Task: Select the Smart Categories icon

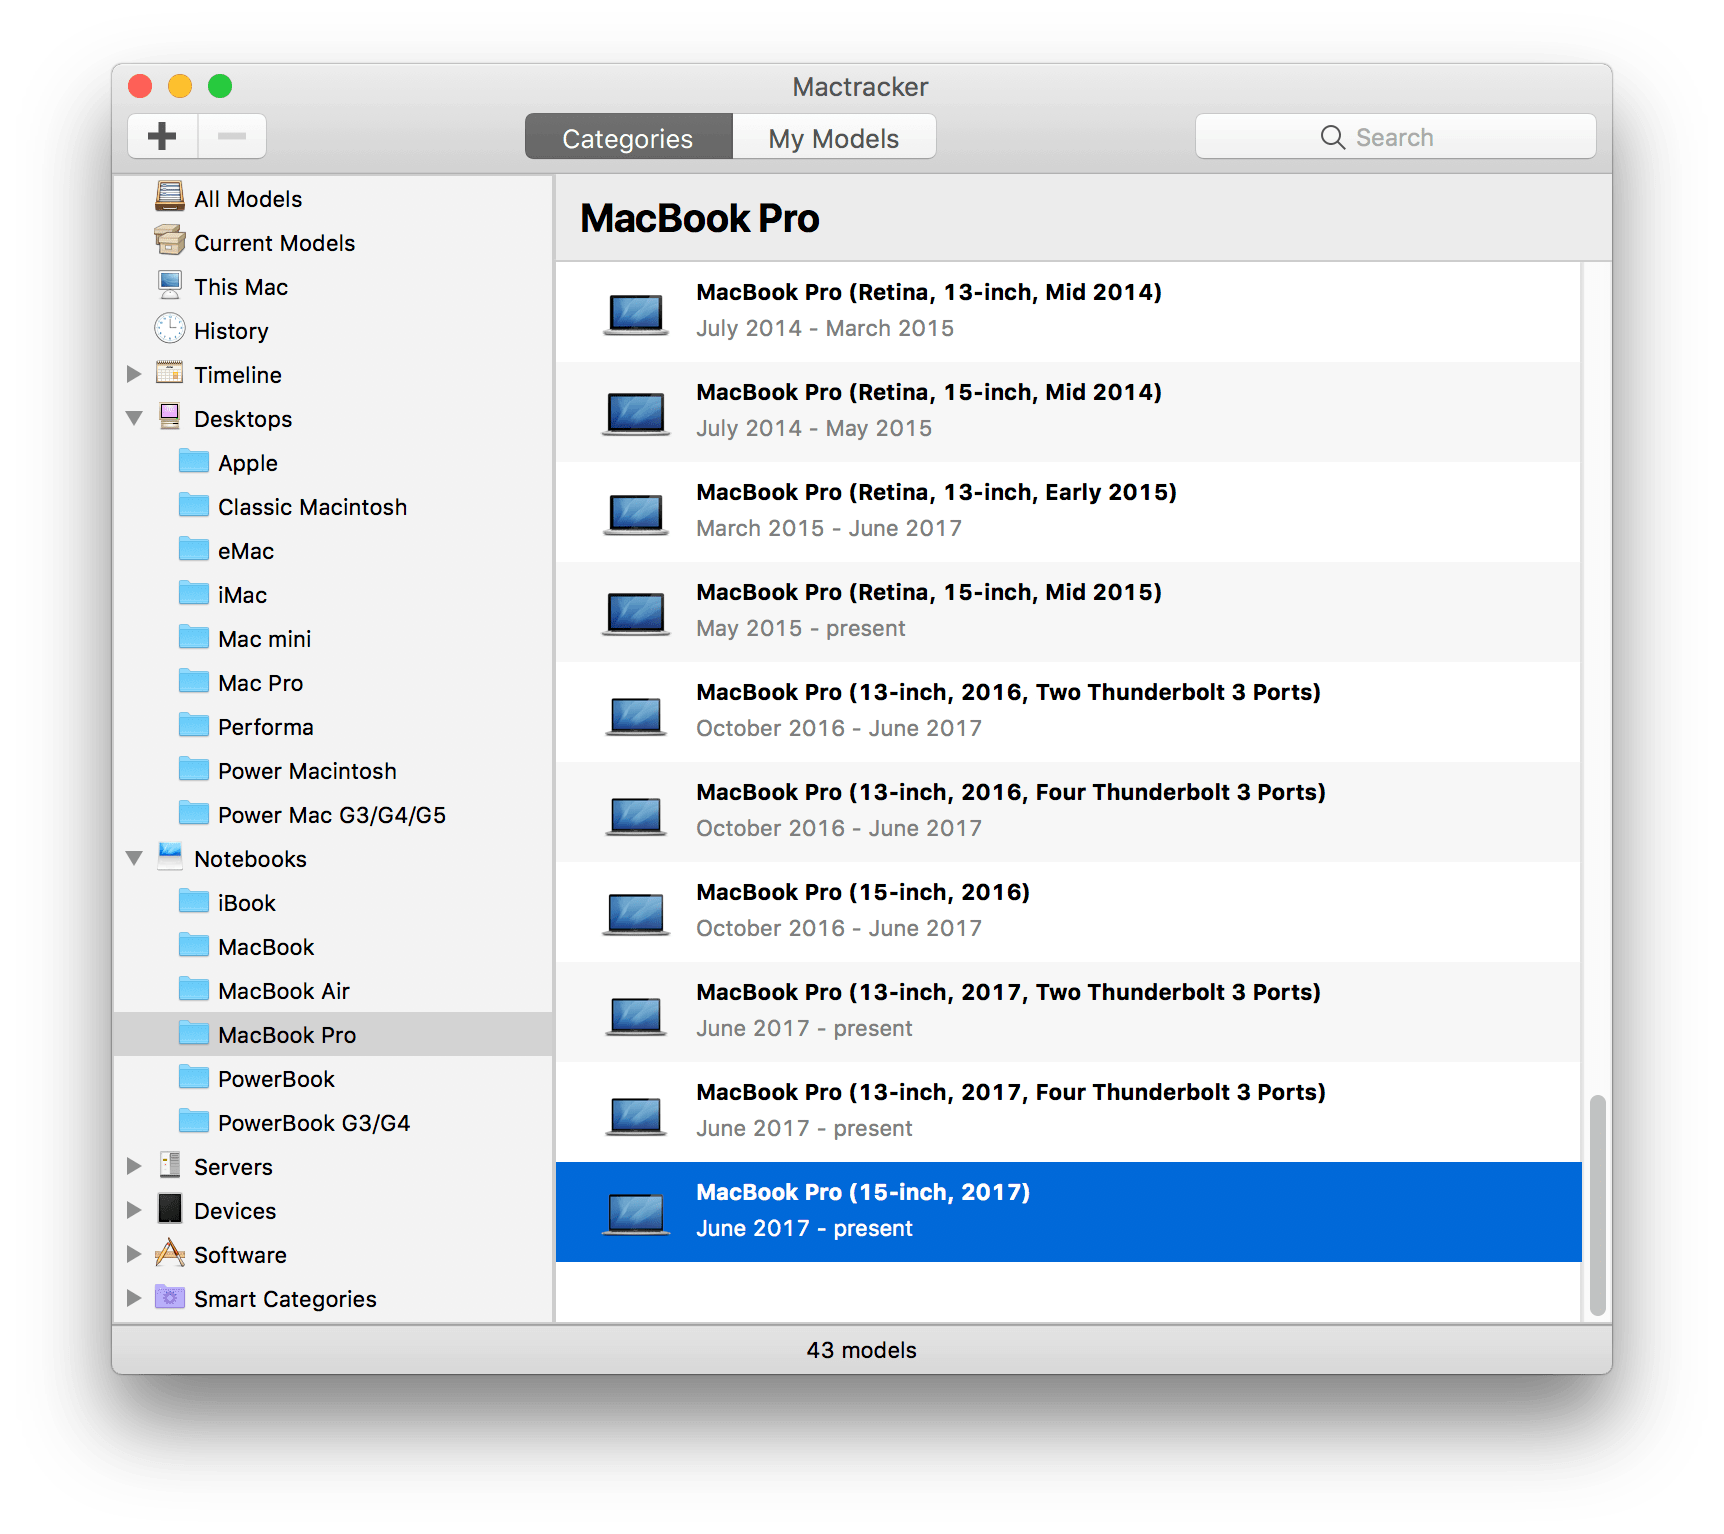Action: pyautogui.click(x=169, y=1298)
